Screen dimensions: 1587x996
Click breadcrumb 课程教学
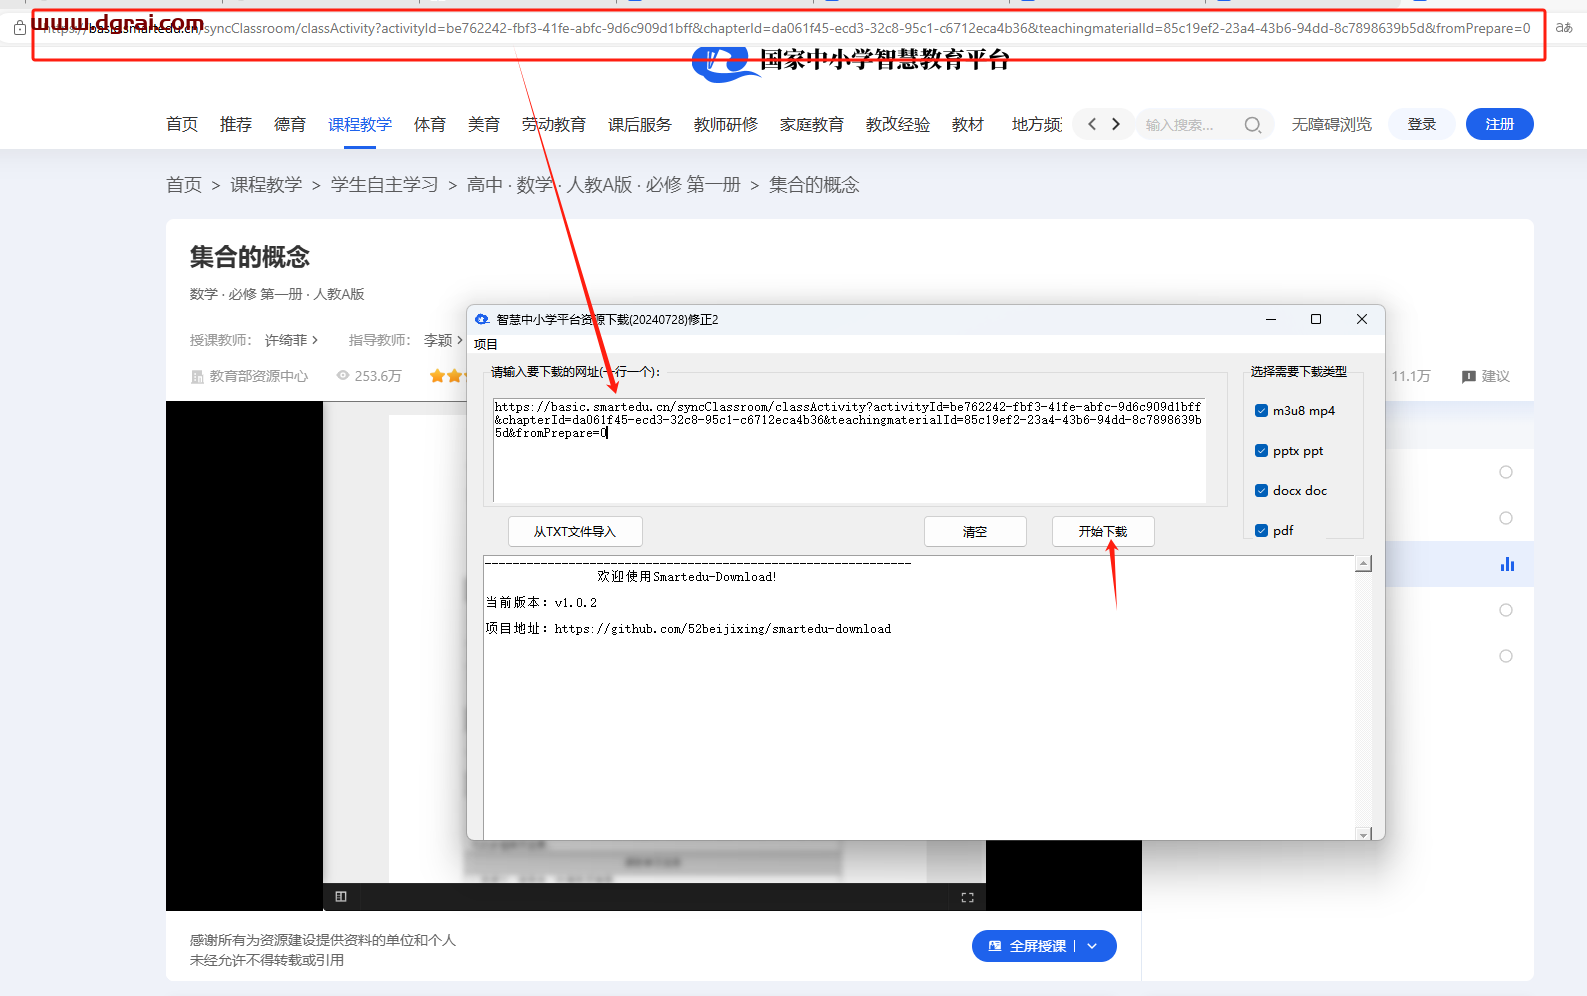click(266, 185)
